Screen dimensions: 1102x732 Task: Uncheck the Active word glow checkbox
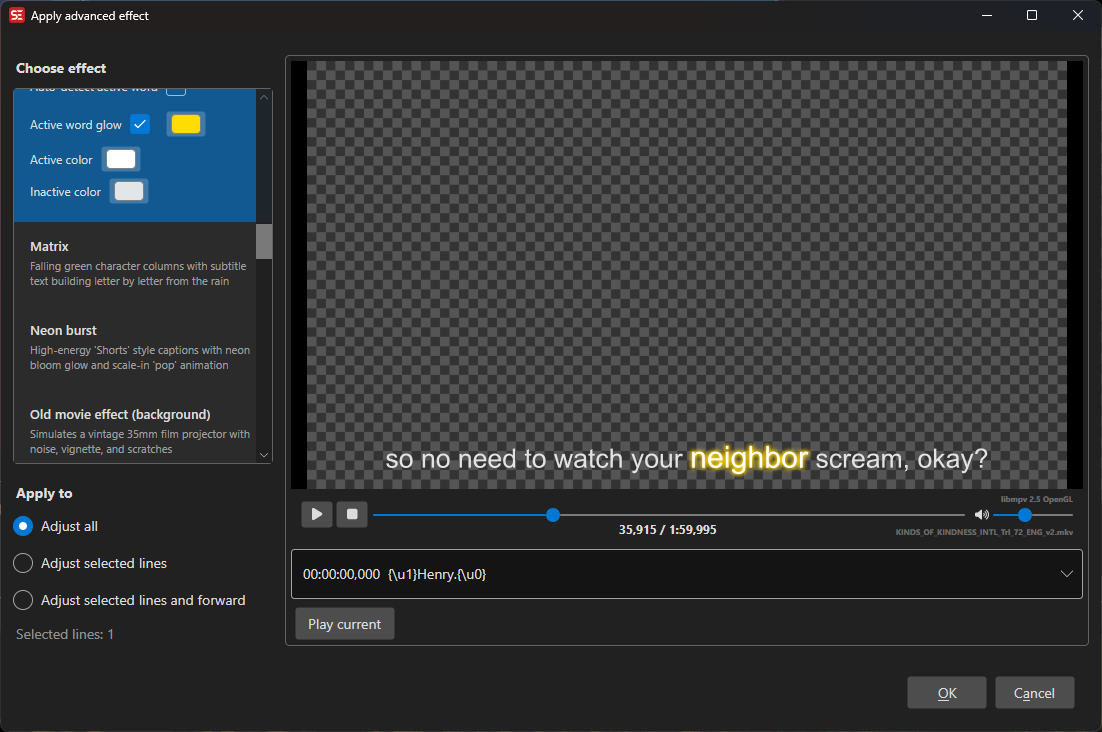coord(140,124)
